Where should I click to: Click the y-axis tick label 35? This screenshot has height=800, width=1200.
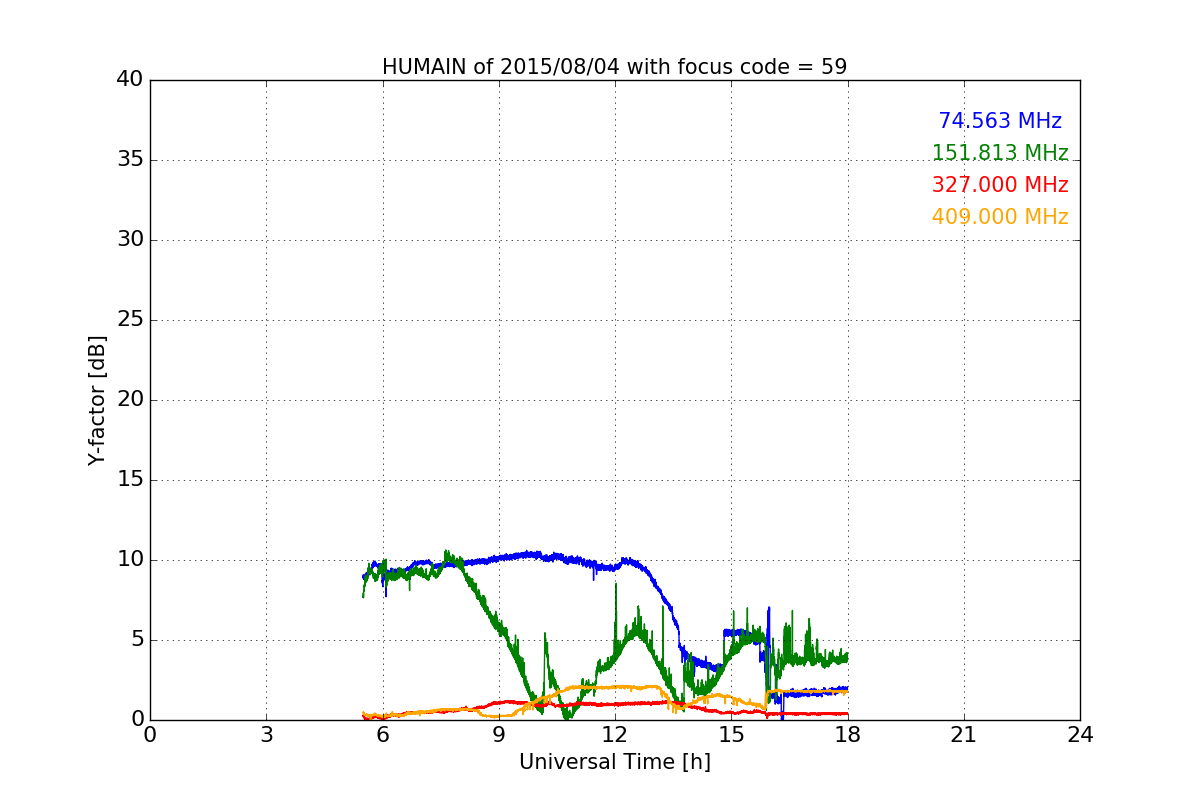point(129,160)
